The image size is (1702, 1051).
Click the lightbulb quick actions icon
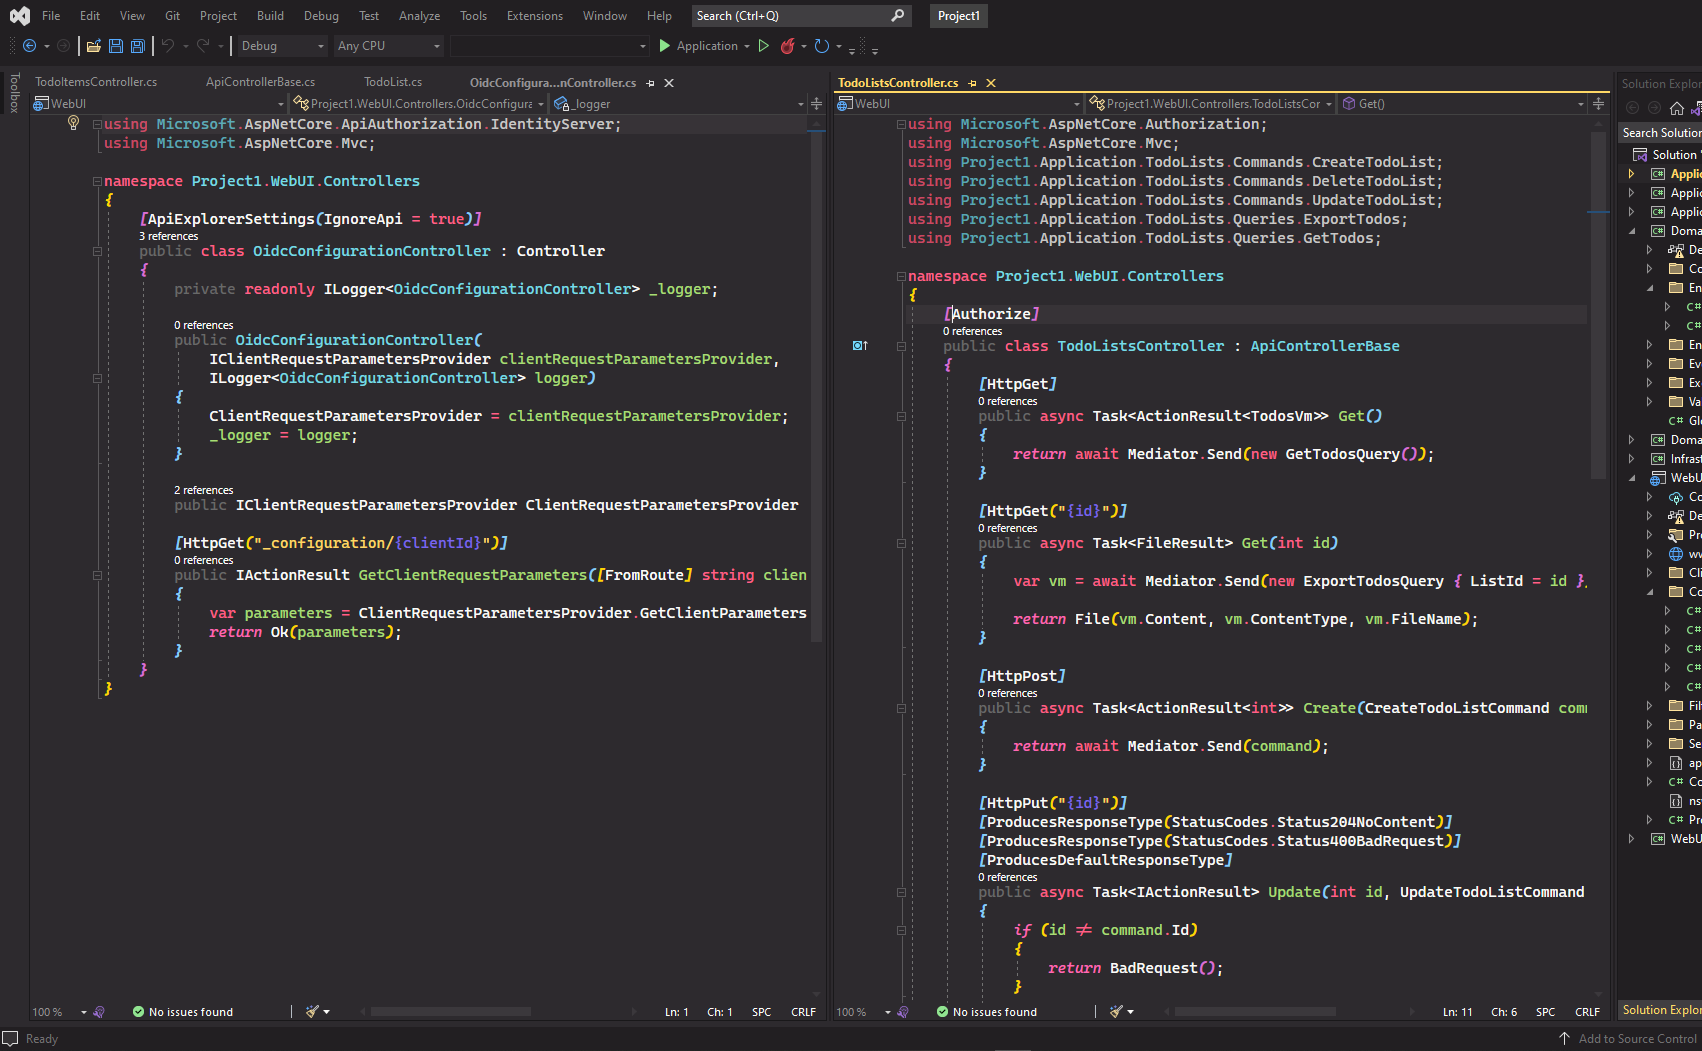coord(73,123)
